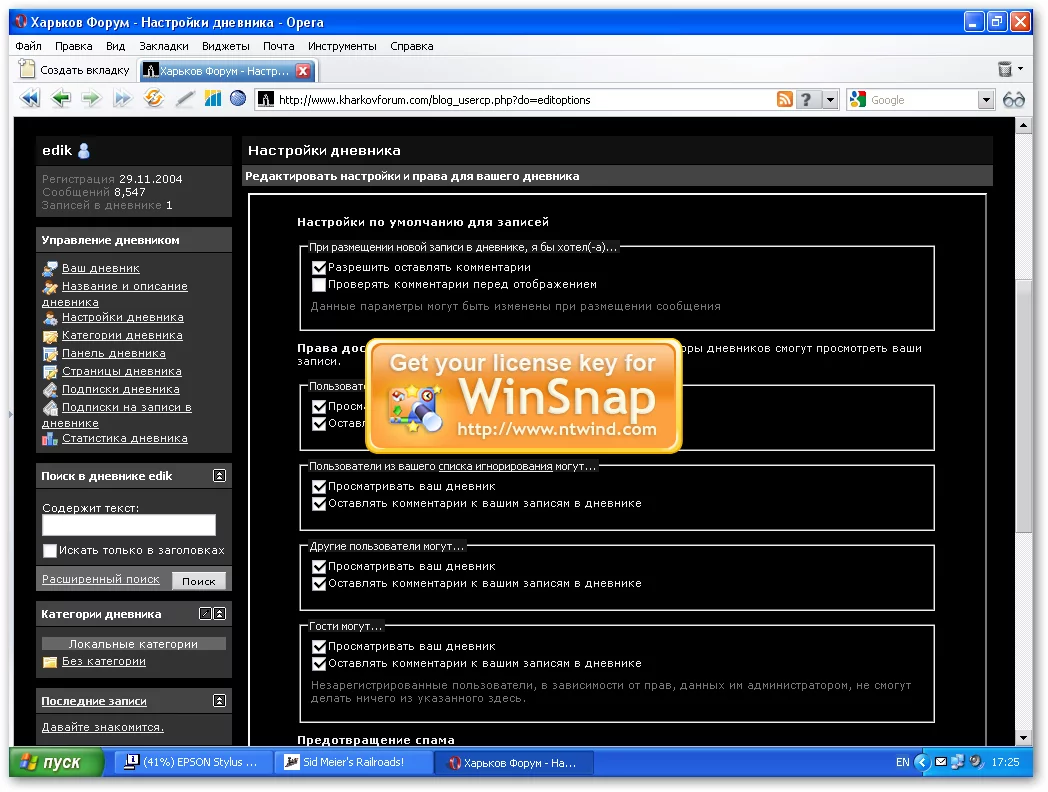Open the Файл menu
The image size is (1048, 792).
click(28, 46)
